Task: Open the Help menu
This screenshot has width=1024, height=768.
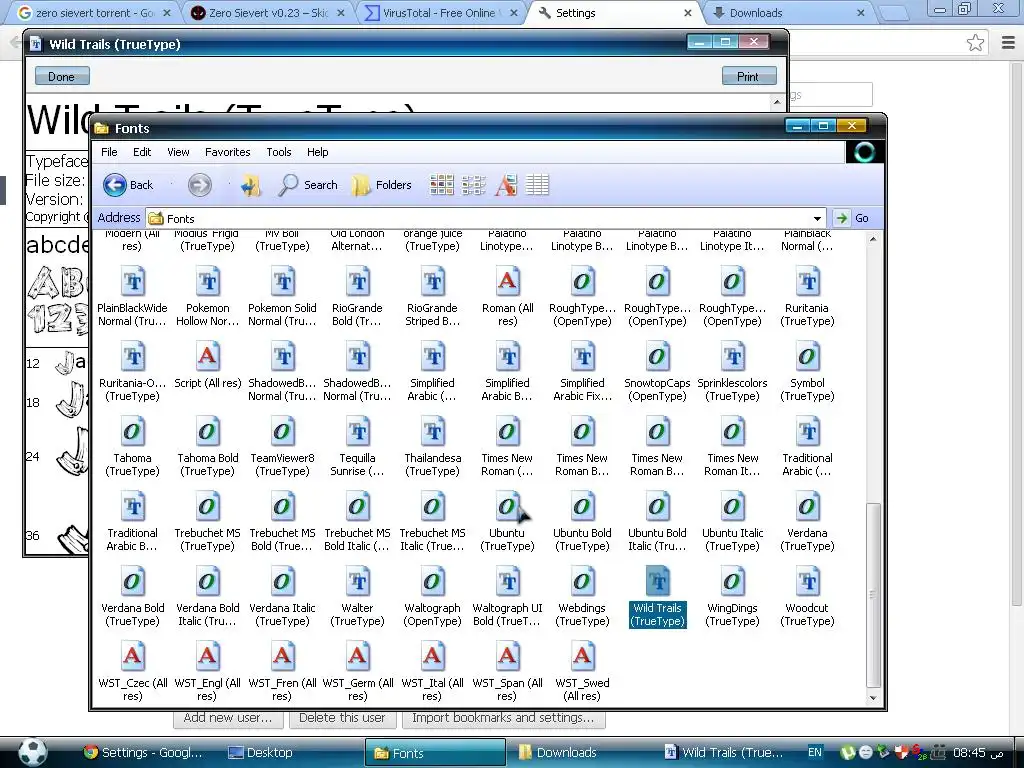Action: pyautogui.click(x=317, y=152)
